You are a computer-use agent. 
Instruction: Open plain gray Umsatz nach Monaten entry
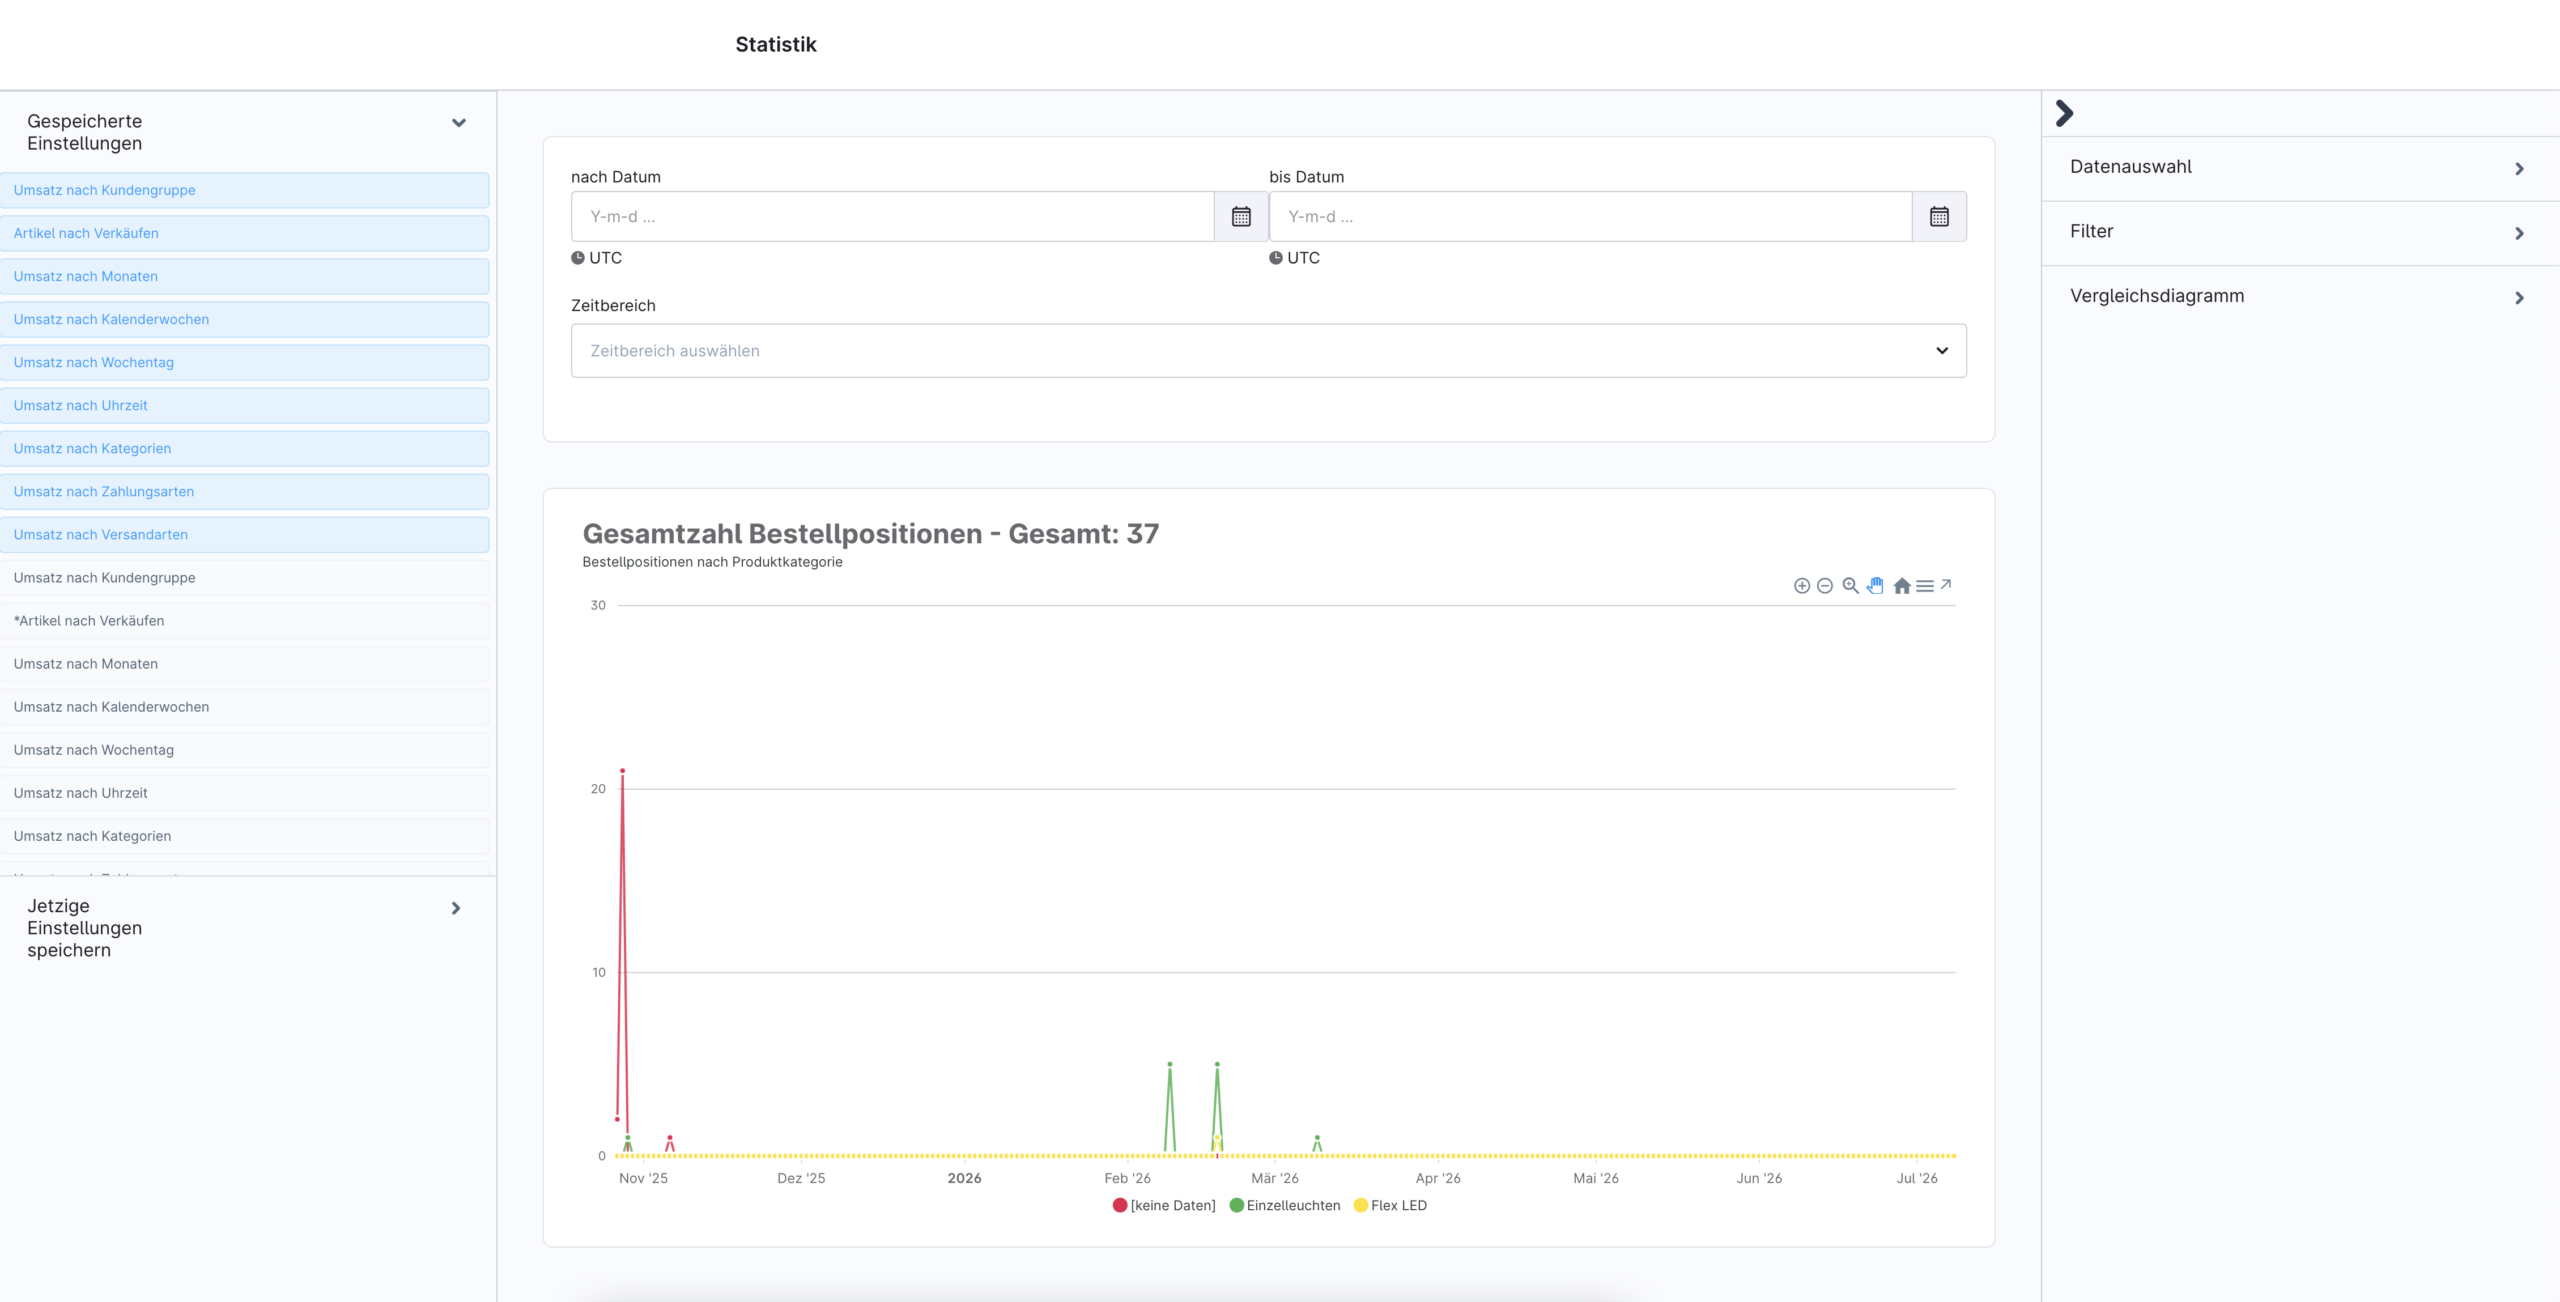click(x=245, y=664)
